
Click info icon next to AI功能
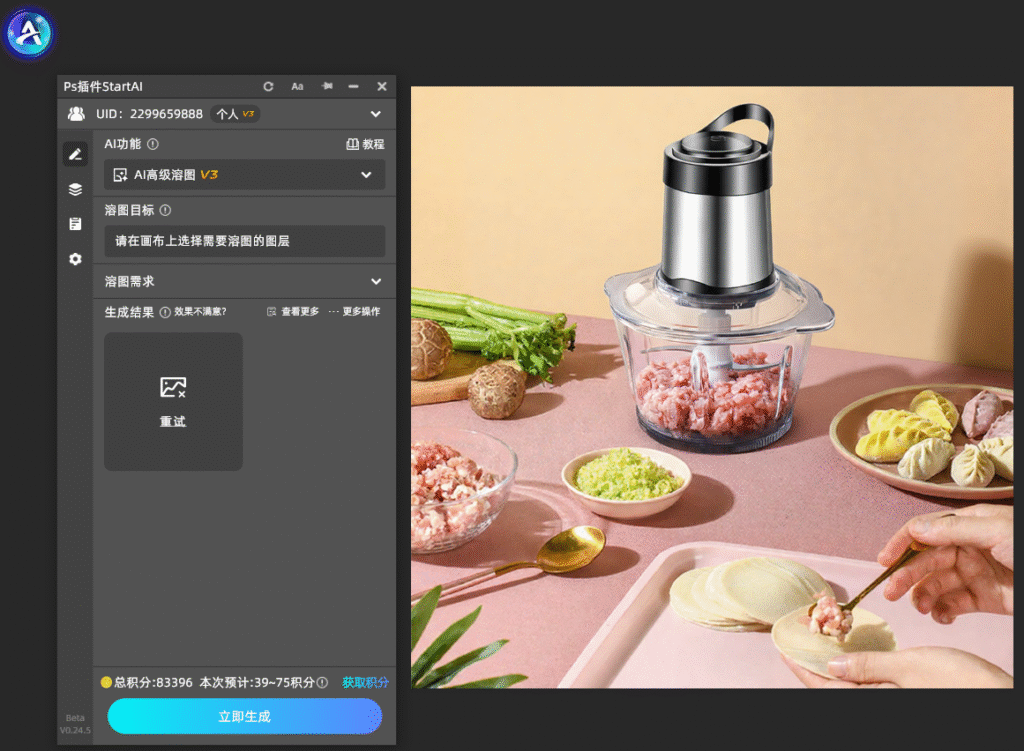click(x=153, y=144)
